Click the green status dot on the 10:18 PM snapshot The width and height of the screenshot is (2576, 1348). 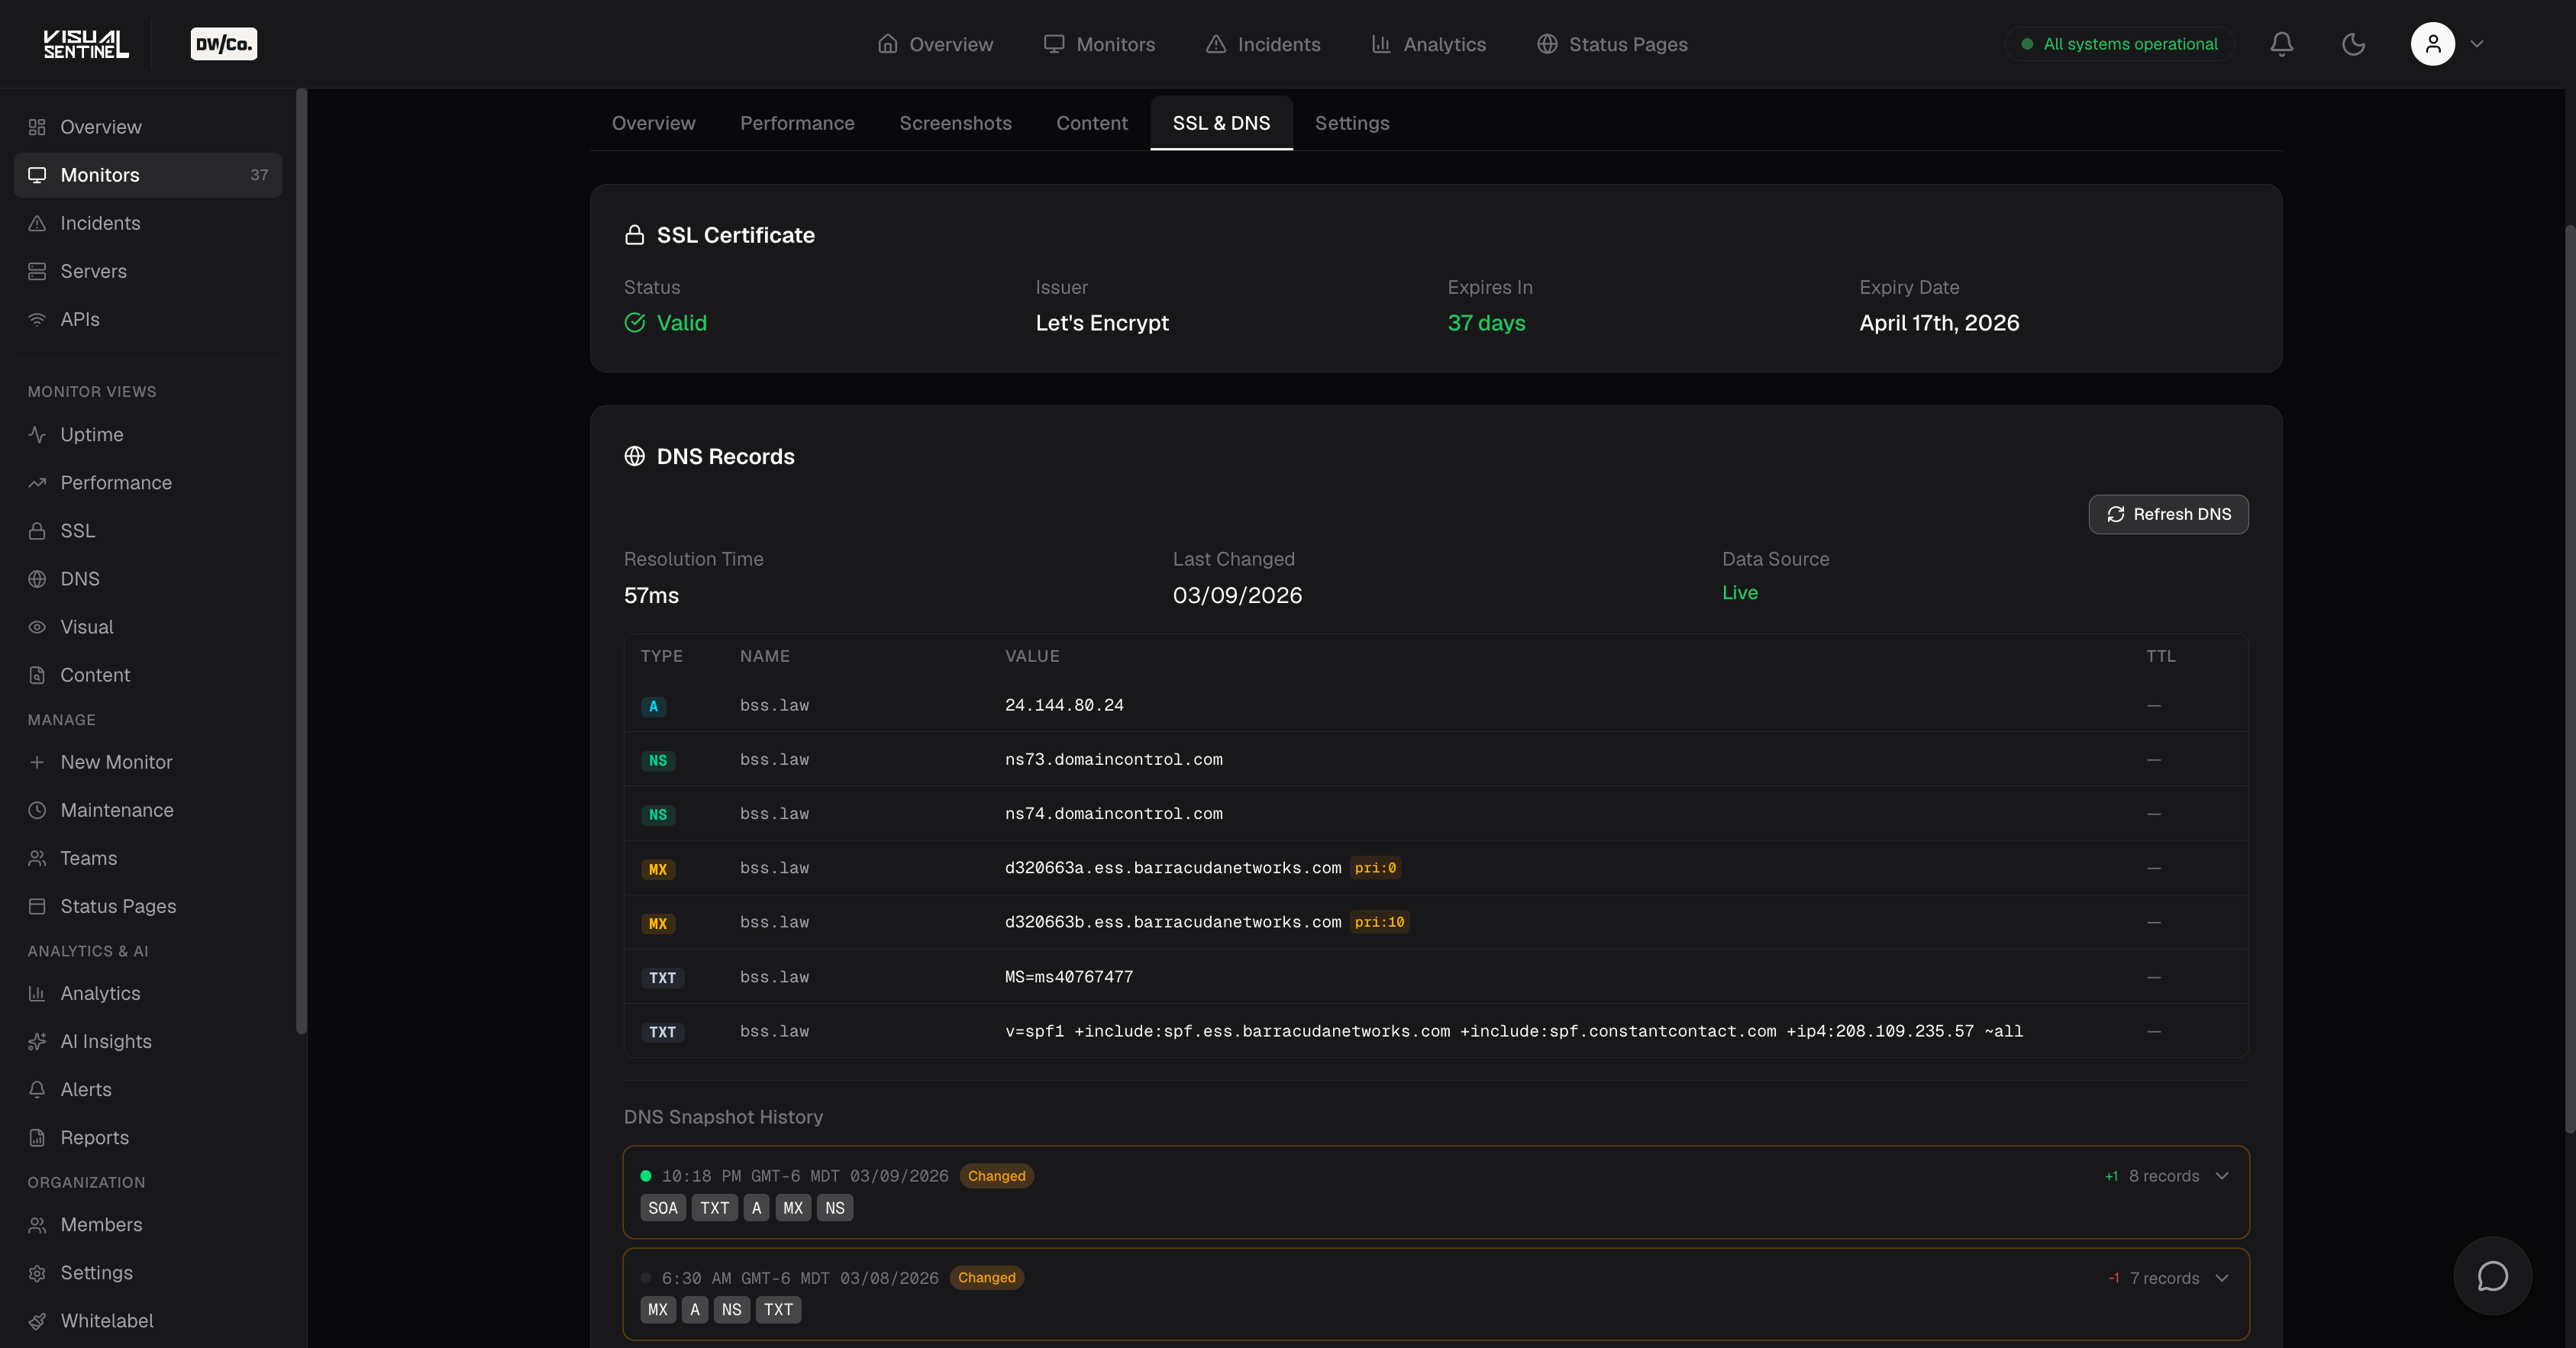pyautogui.click(x=646, y=1175)
